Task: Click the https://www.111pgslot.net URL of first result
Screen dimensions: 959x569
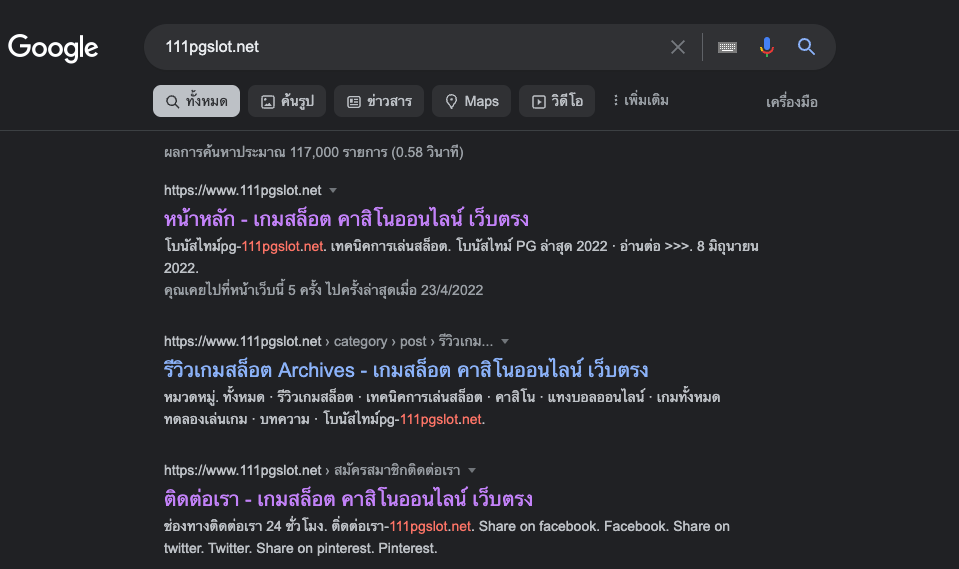Action: (x=243, y=190)
